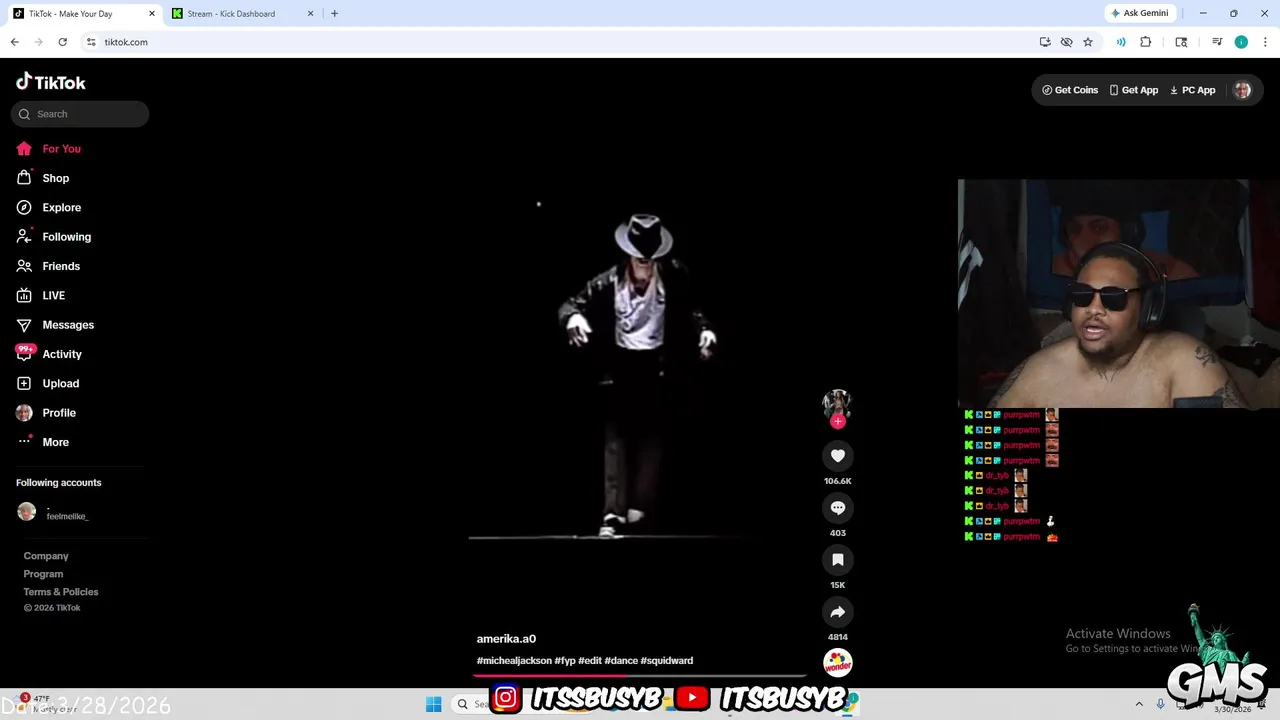
Task: Click the TikTok search field
Action: click(x=80, y=114)
